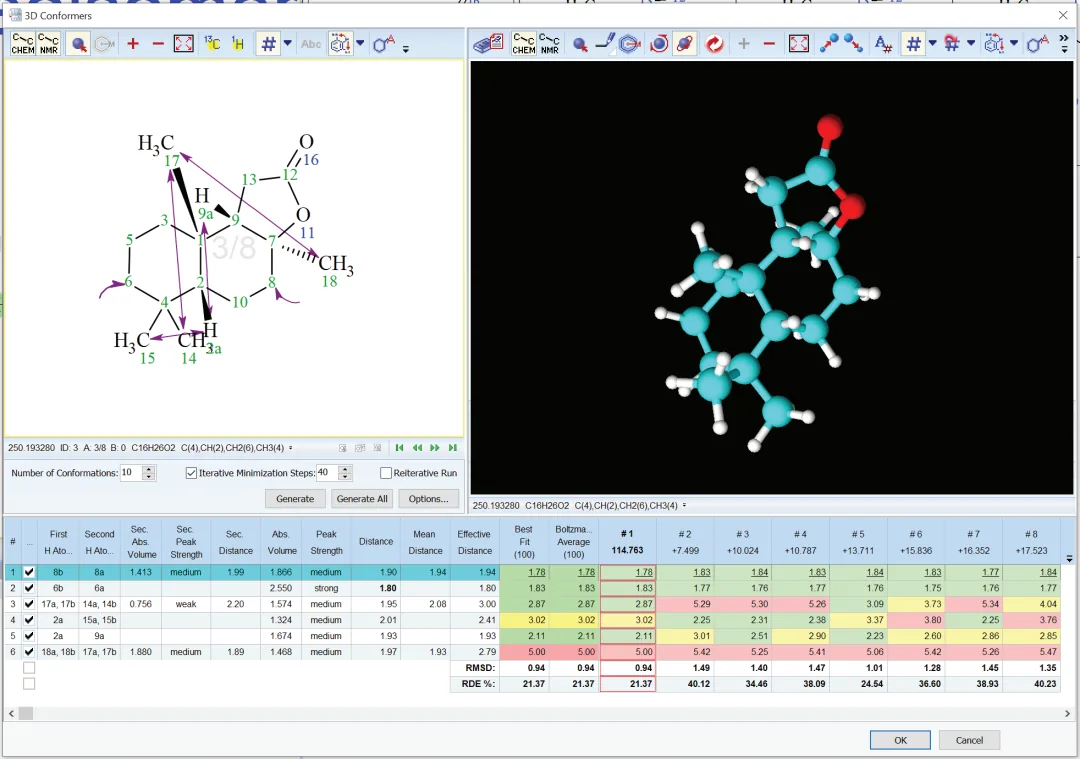
Task: Jump to first structure with green arrow
Action: coord(399,448)
